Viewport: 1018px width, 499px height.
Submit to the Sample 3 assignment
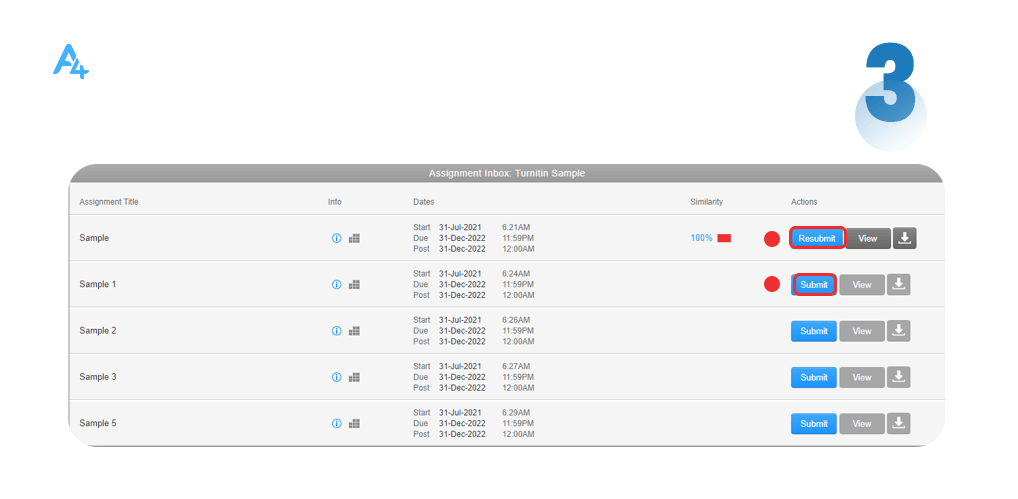pyautogui.click(x=813, y=377)
